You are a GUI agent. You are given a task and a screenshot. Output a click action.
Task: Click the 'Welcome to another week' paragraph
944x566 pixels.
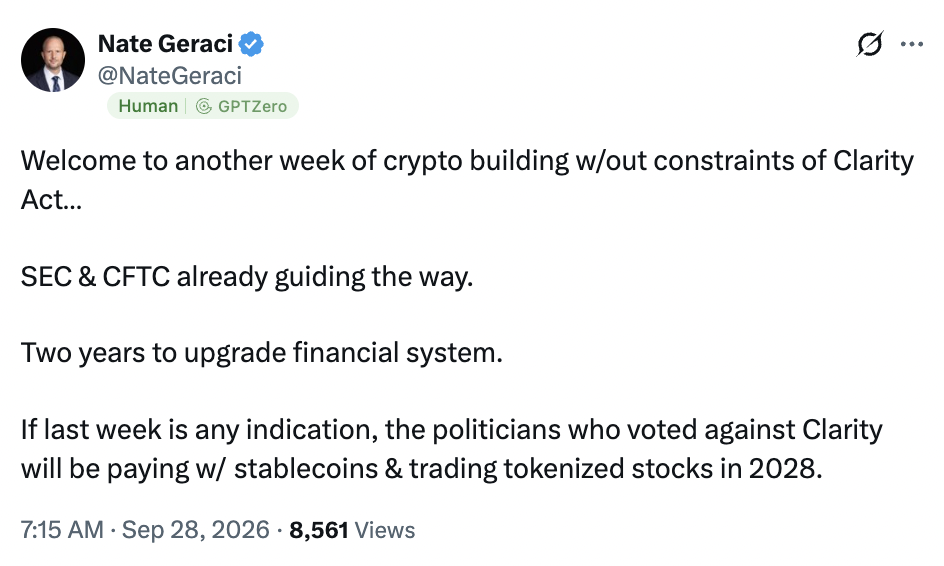pyautogui.click(x=467, y=180)
